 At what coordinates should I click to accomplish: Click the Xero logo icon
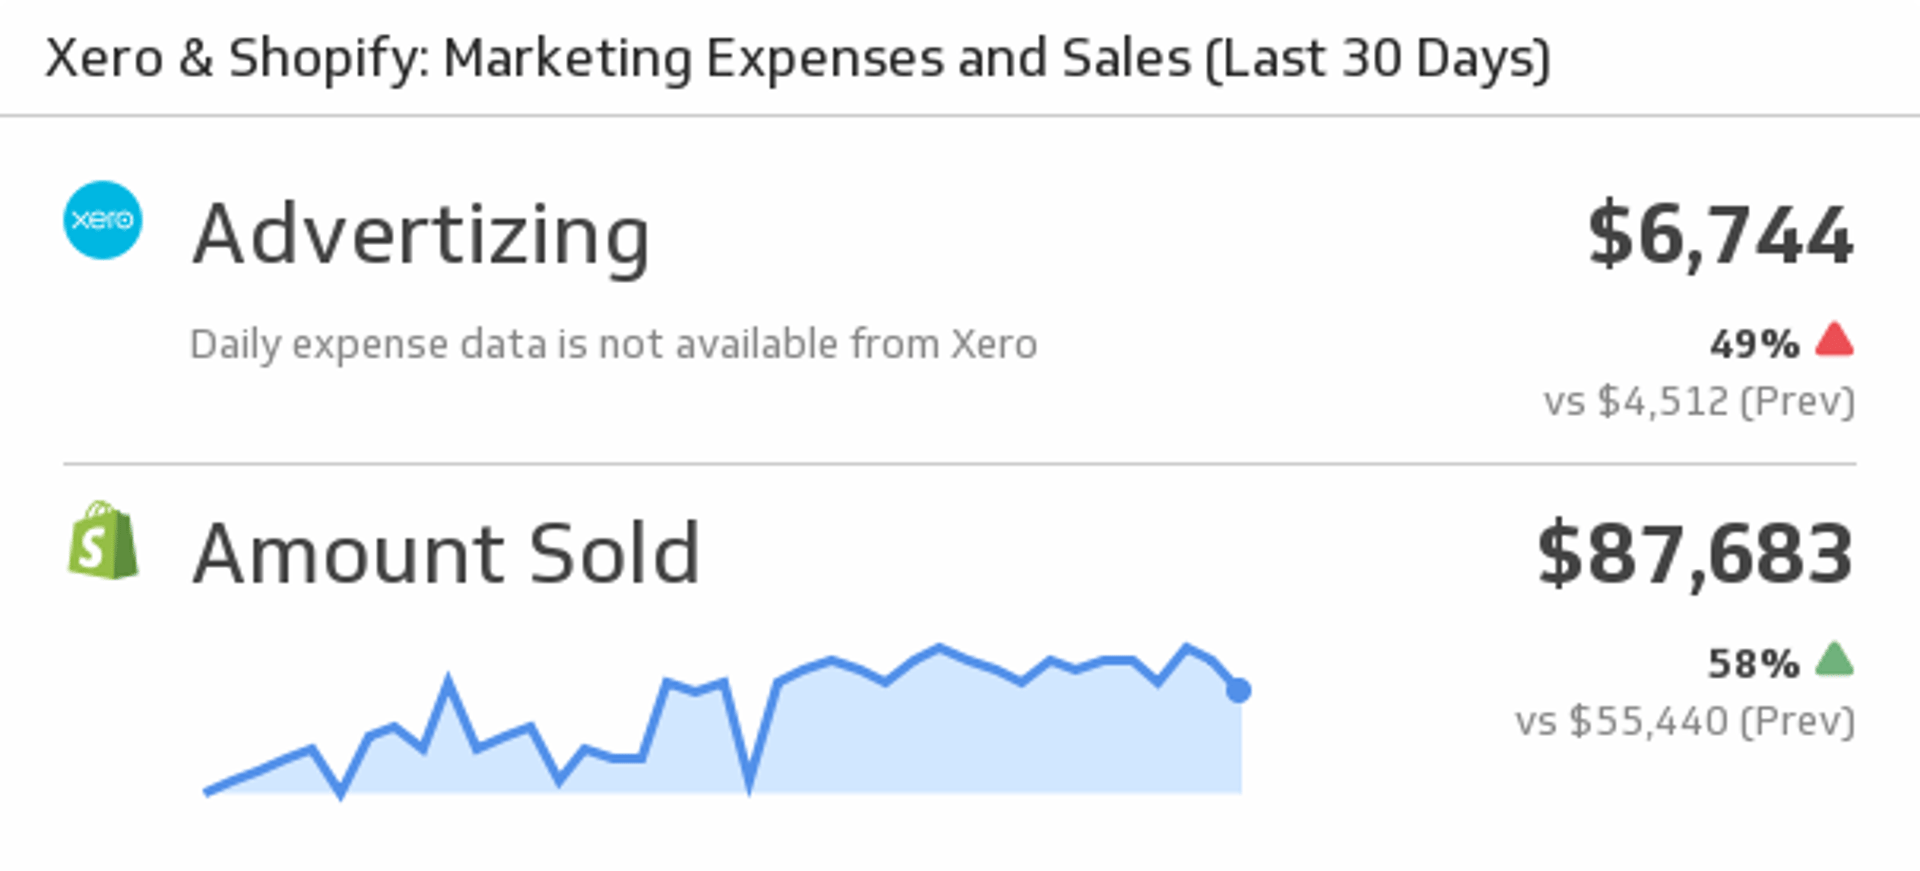(x=103, y=220)
